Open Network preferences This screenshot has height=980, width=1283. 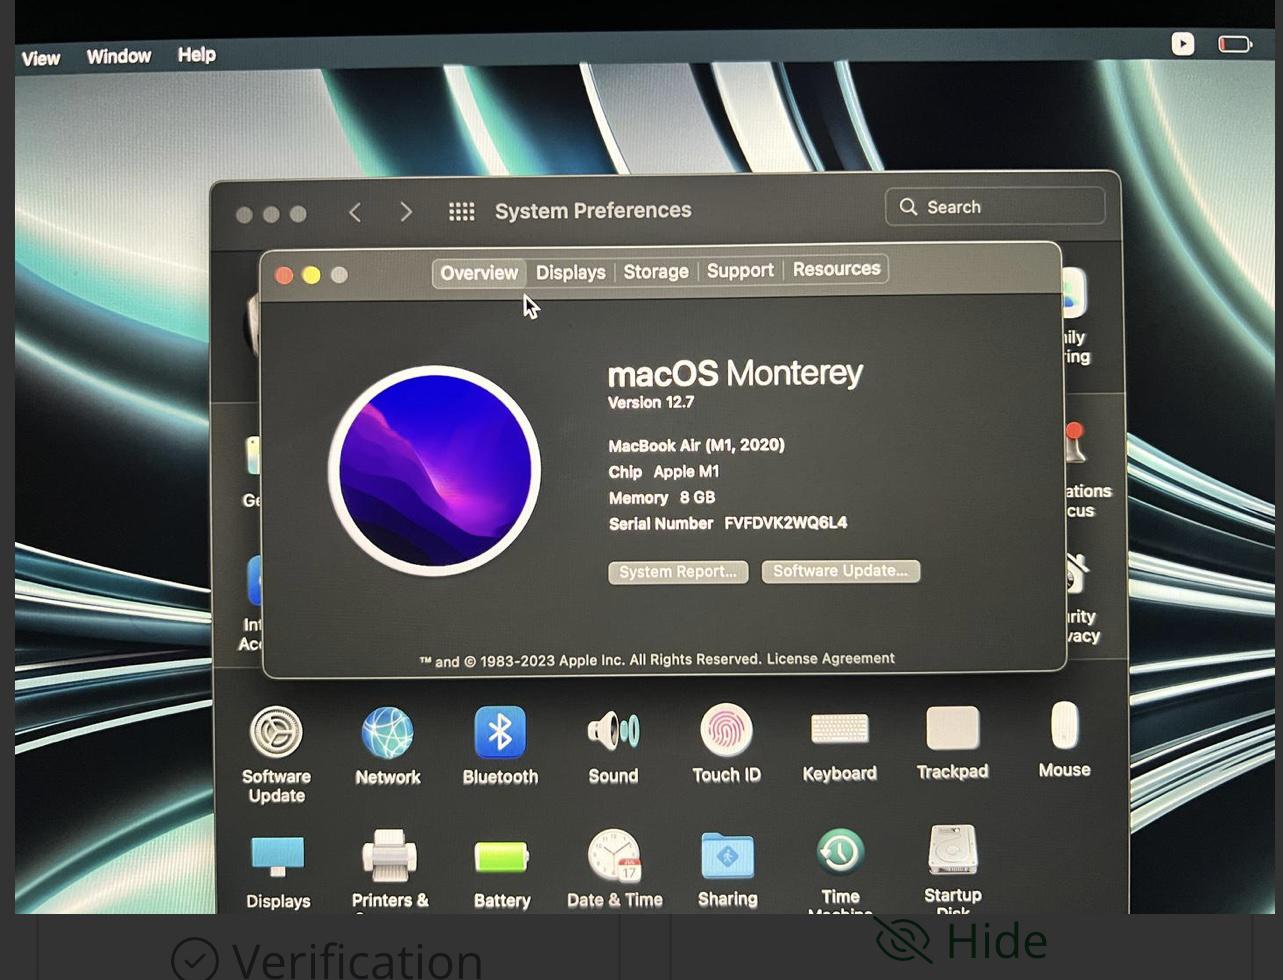click(x=388, y=746)
